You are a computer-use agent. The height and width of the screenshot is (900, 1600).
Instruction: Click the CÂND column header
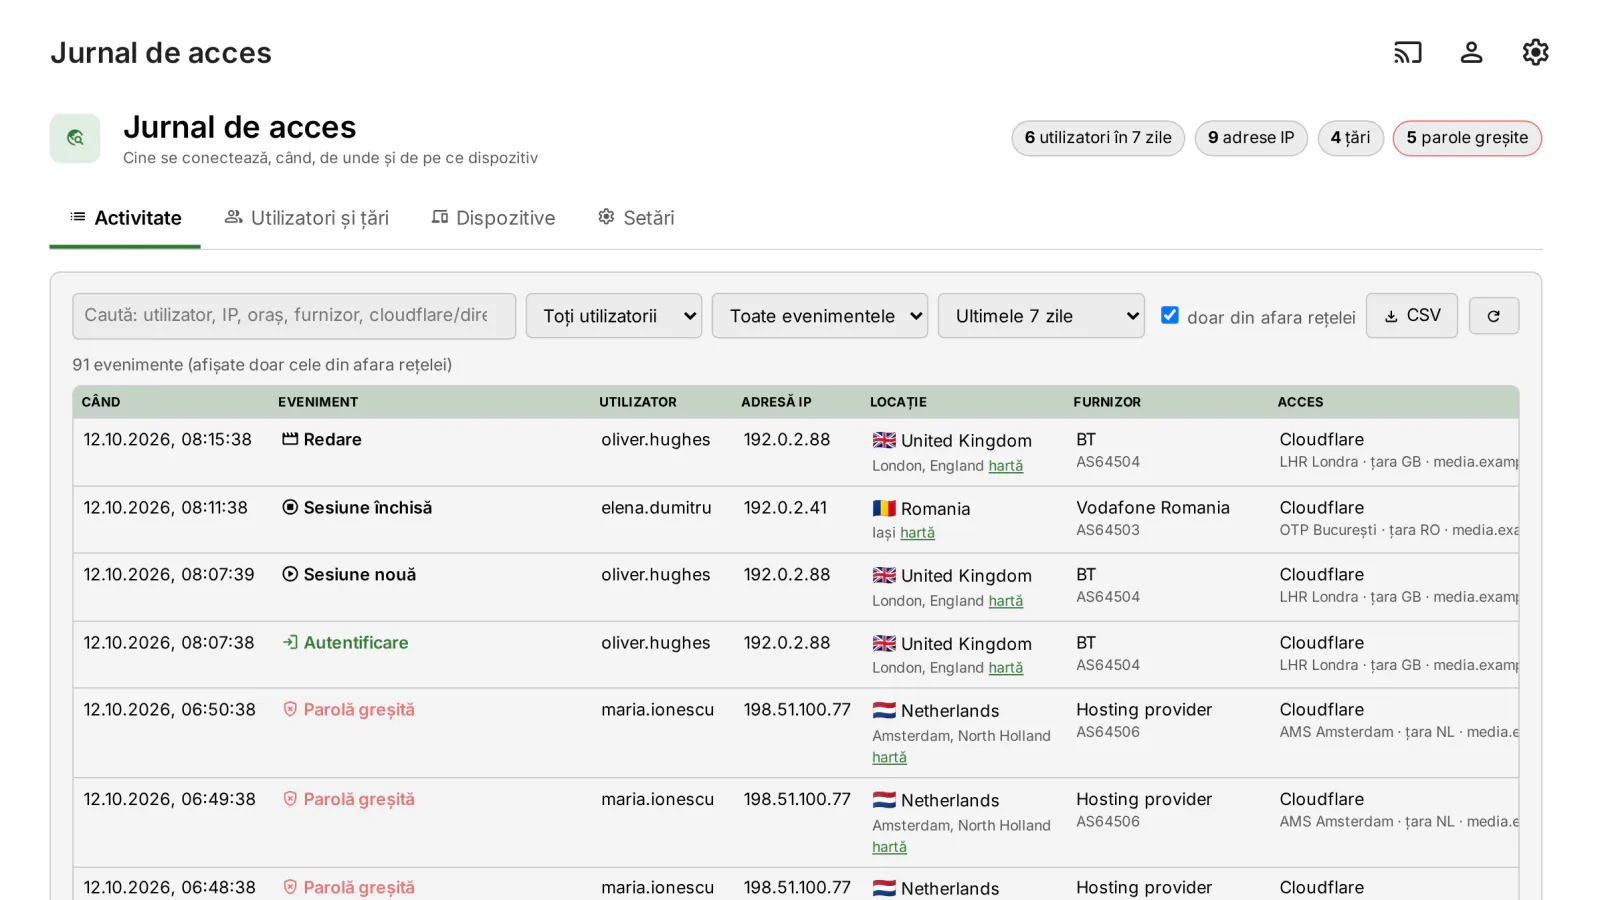tap(101, 402)
